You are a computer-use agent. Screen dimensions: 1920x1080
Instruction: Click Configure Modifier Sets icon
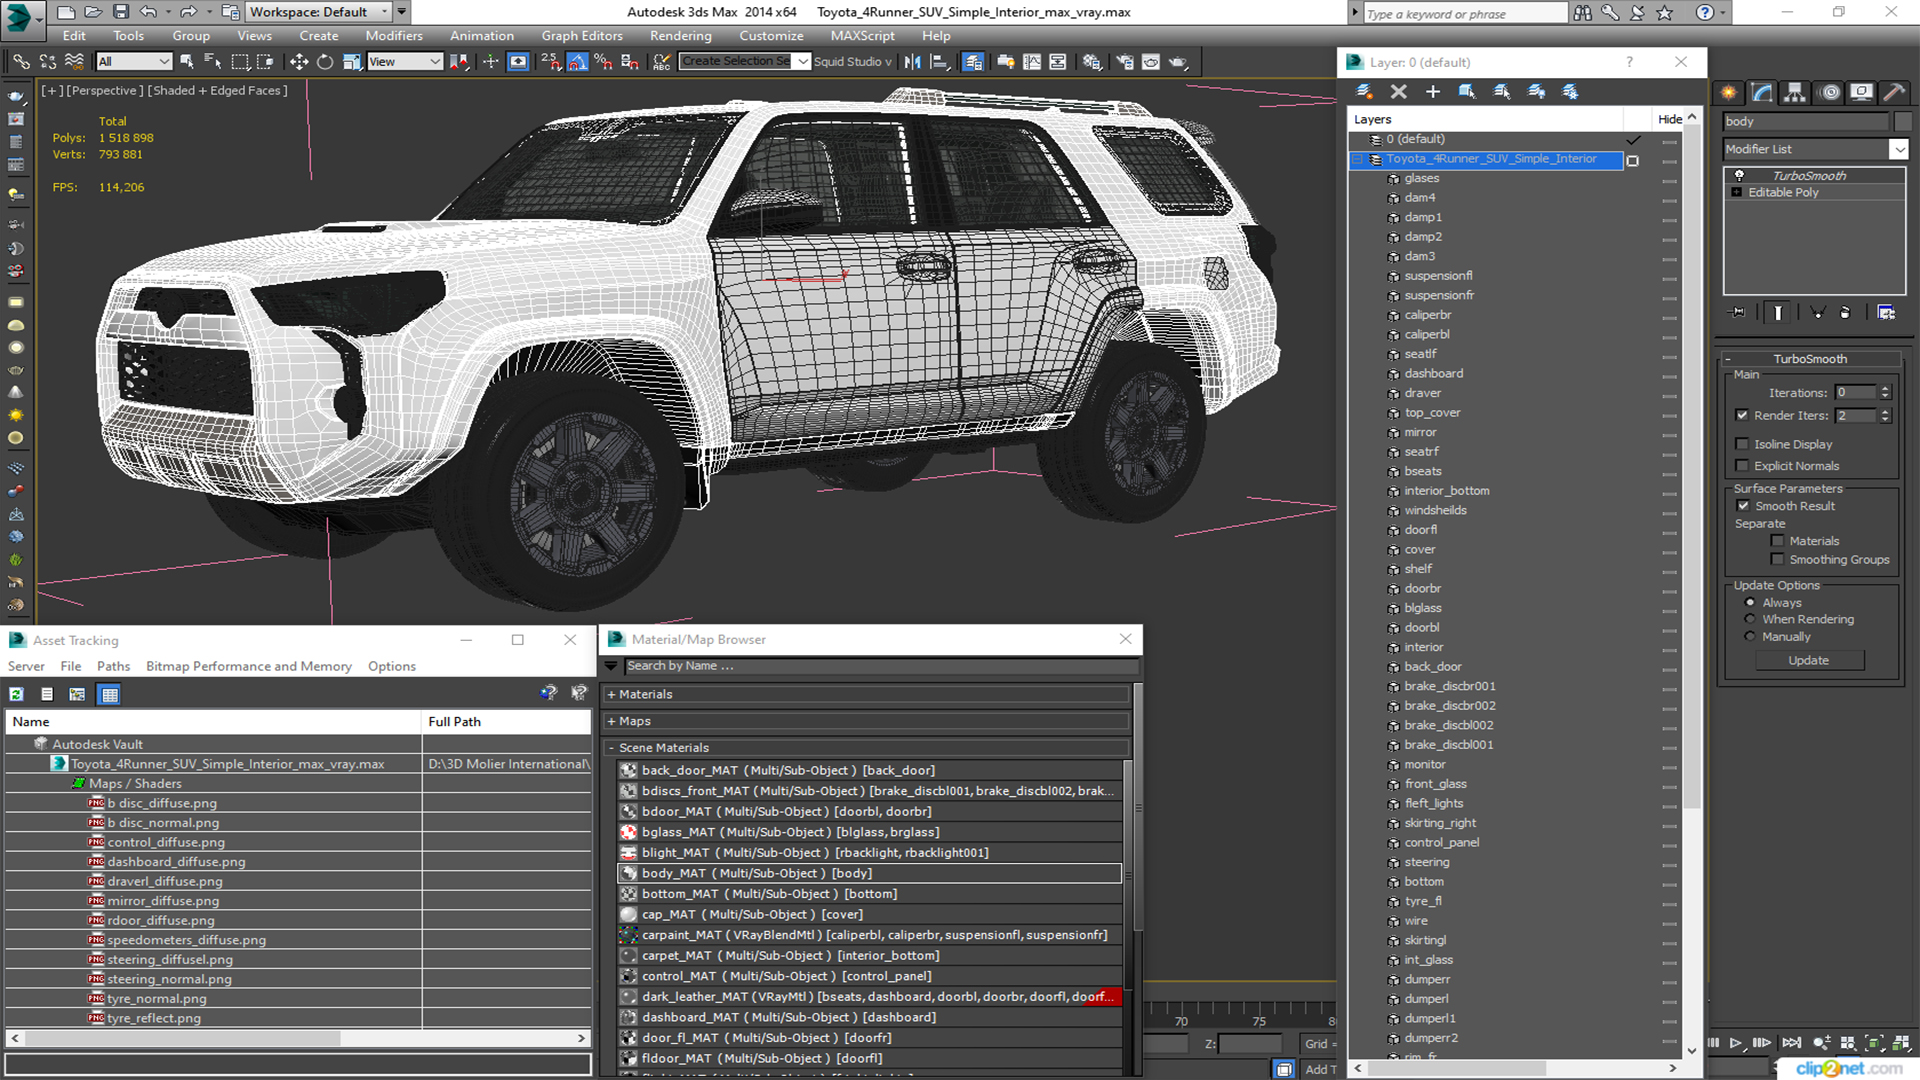(x=1886, y=313)
